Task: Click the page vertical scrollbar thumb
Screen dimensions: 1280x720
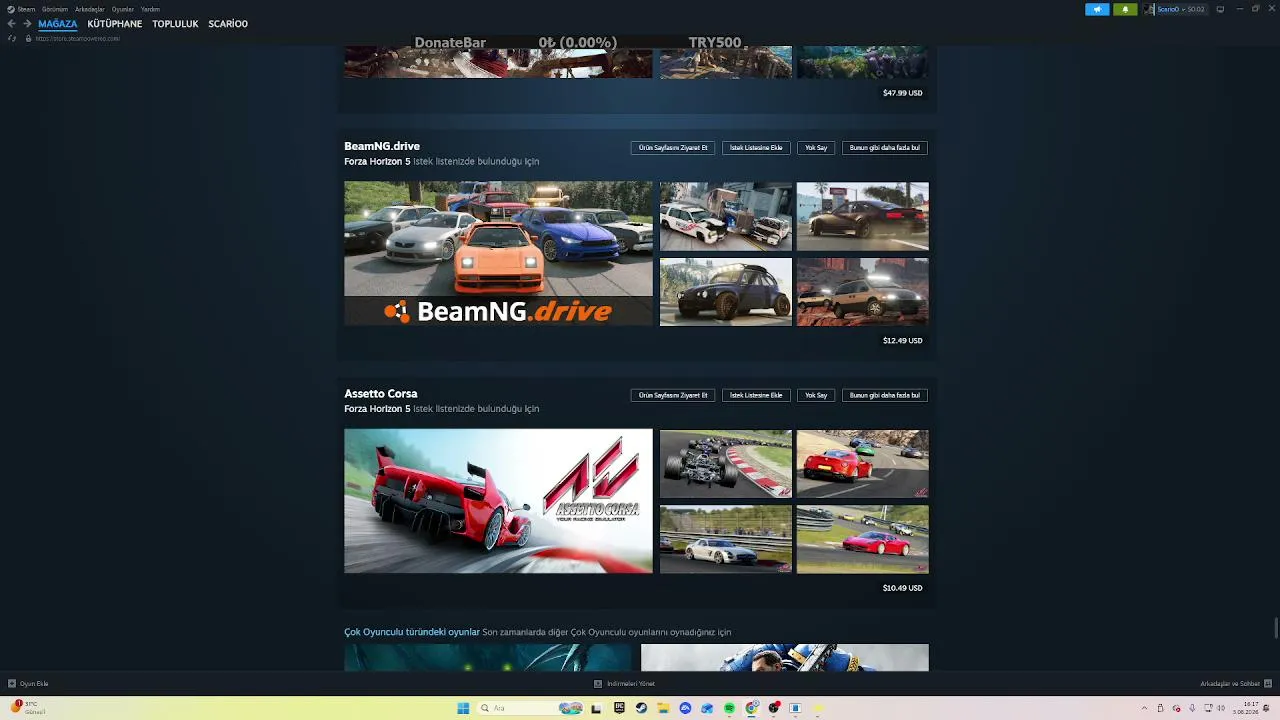Action: (x=1275, y=628)
